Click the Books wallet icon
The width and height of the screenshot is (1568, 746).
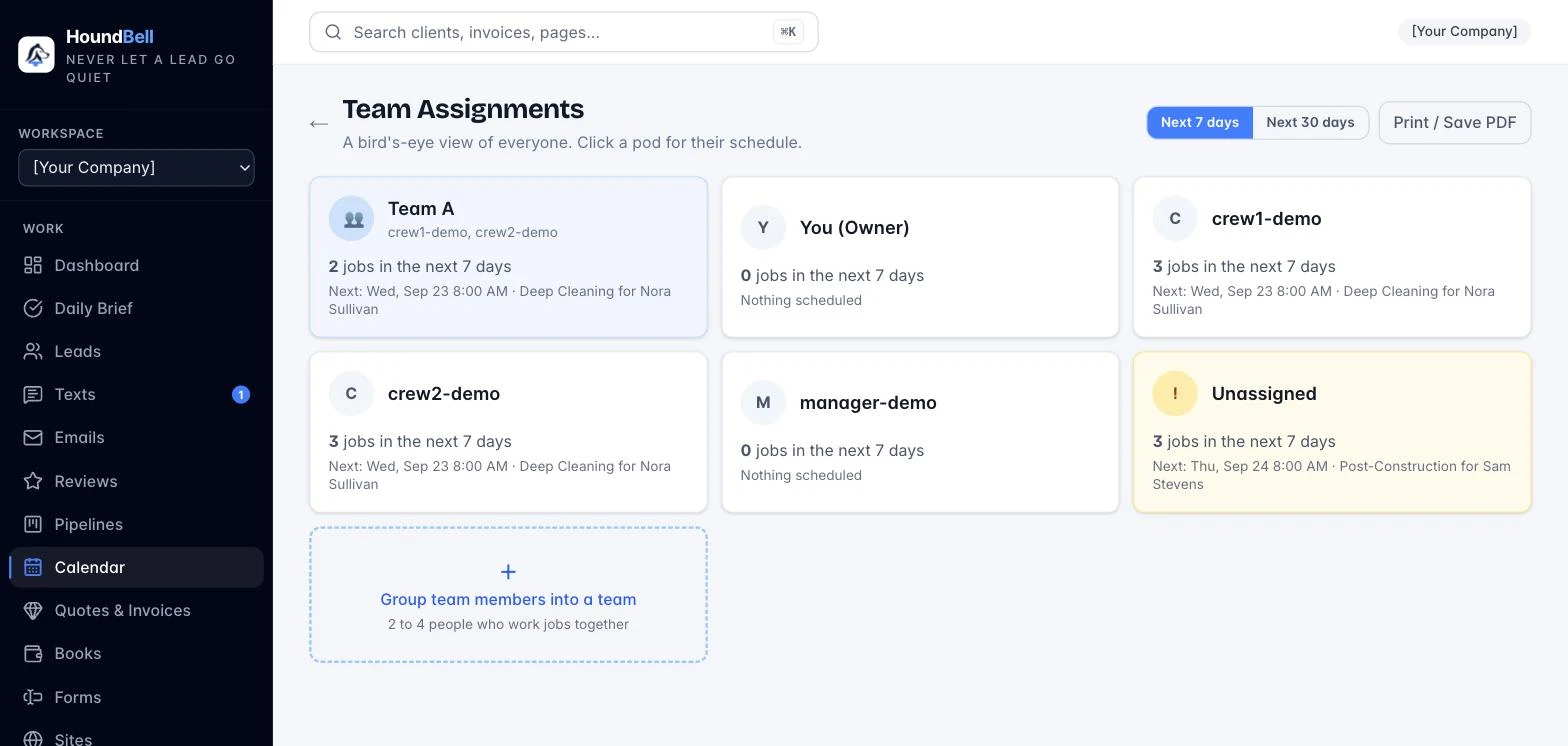(33, 653)
